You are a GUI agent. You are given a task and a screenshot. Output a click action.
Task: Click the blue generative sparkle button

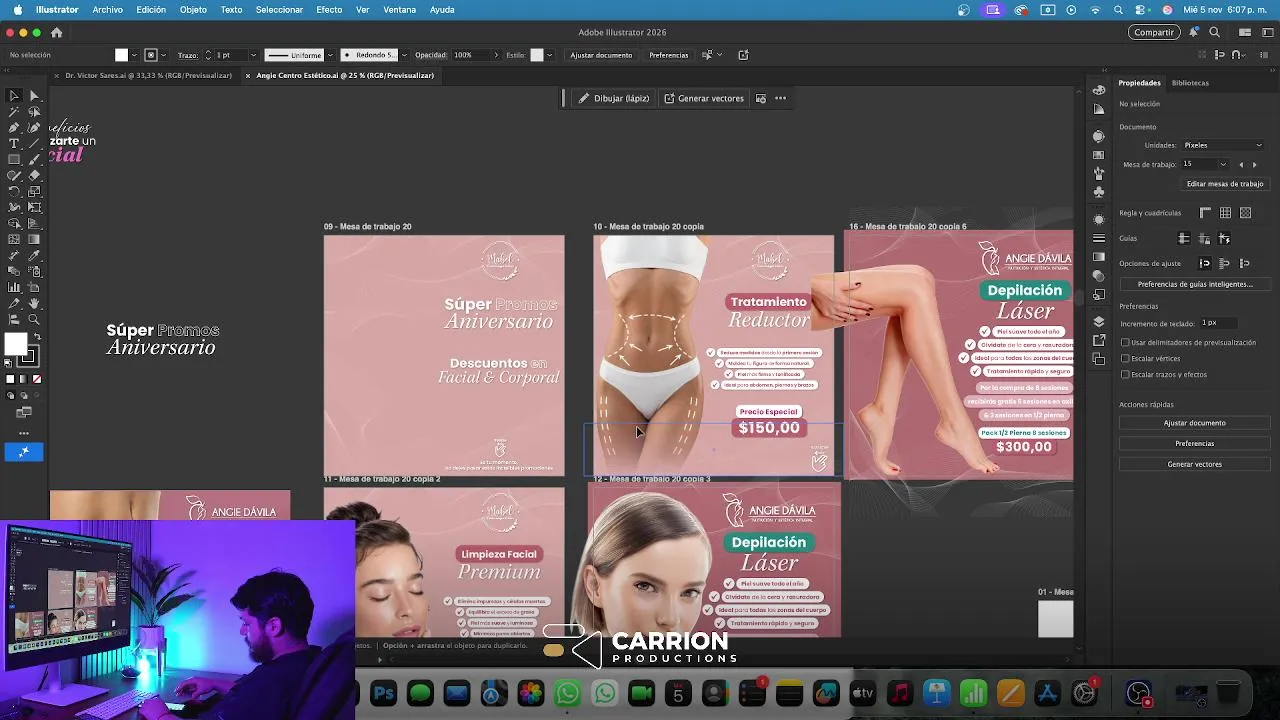[x=24, y=452]
